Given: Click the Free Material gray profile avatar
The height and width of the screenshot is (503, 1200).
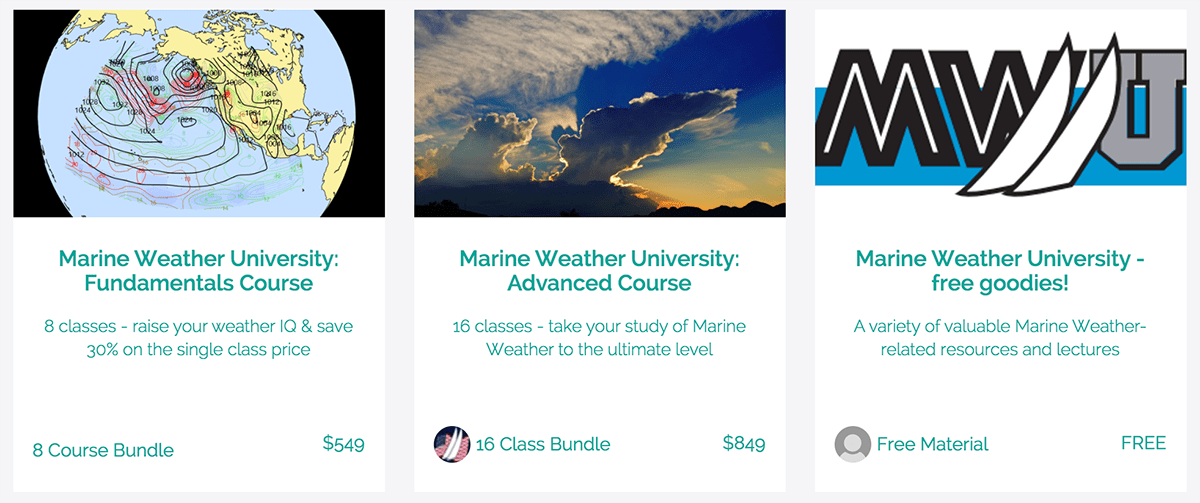Looking at the screenshot, I should pyautogui.click(x=852, y=444).
